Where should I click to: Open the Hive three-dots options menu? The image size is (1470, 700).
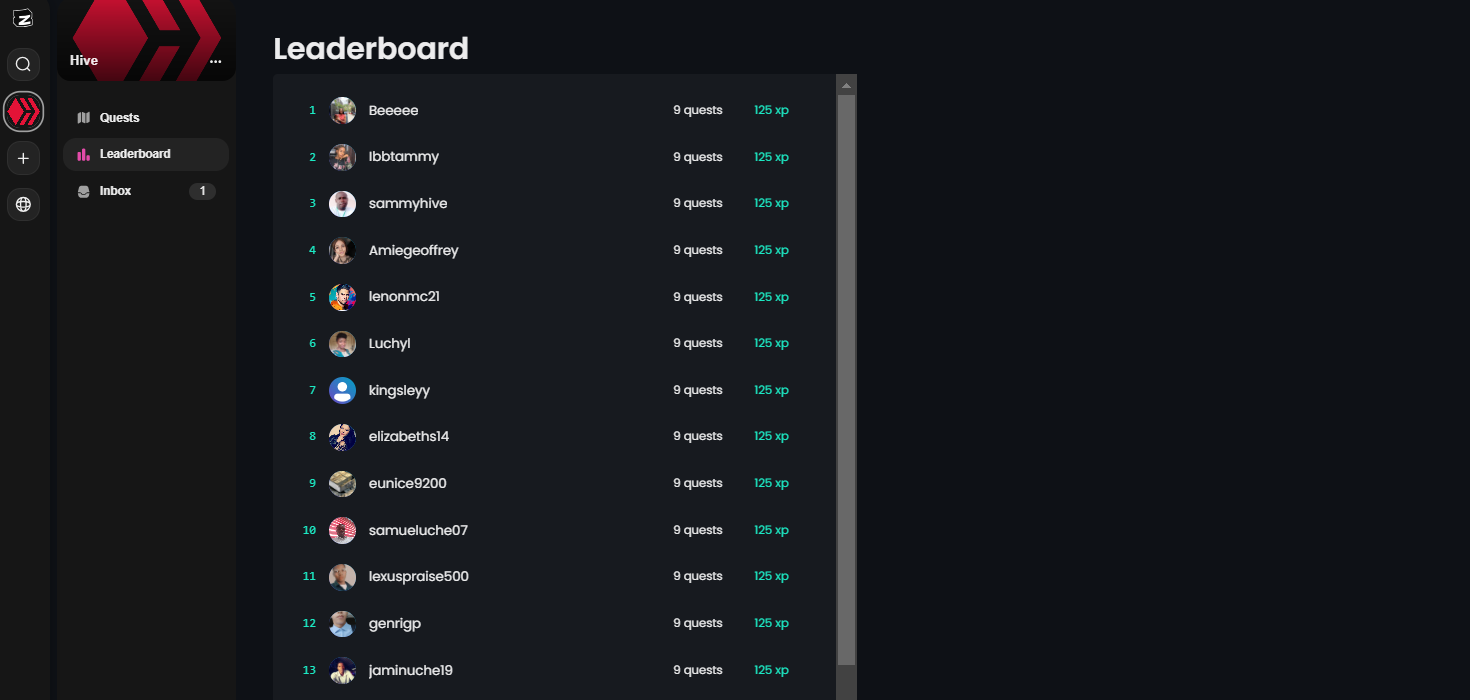[215, 62]
